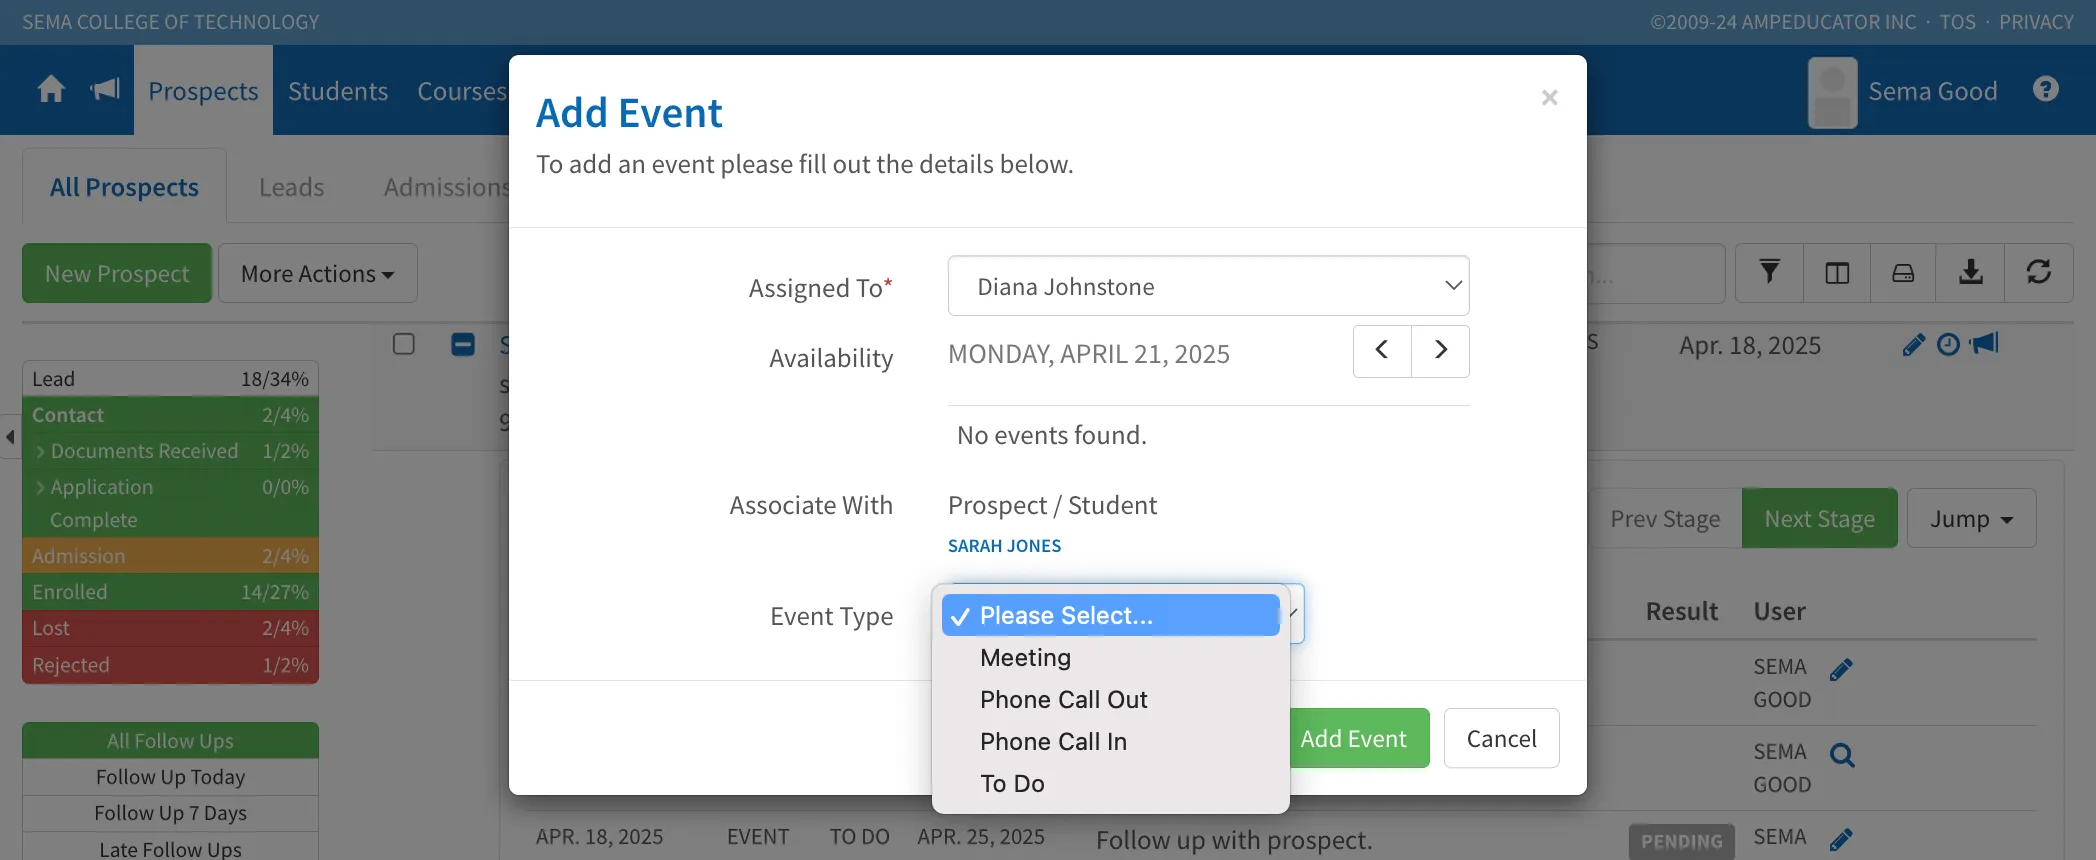This screenshot has width=2096, height=860.
Task: Click the New Prospect button
Action: click(x=117, y=273)
